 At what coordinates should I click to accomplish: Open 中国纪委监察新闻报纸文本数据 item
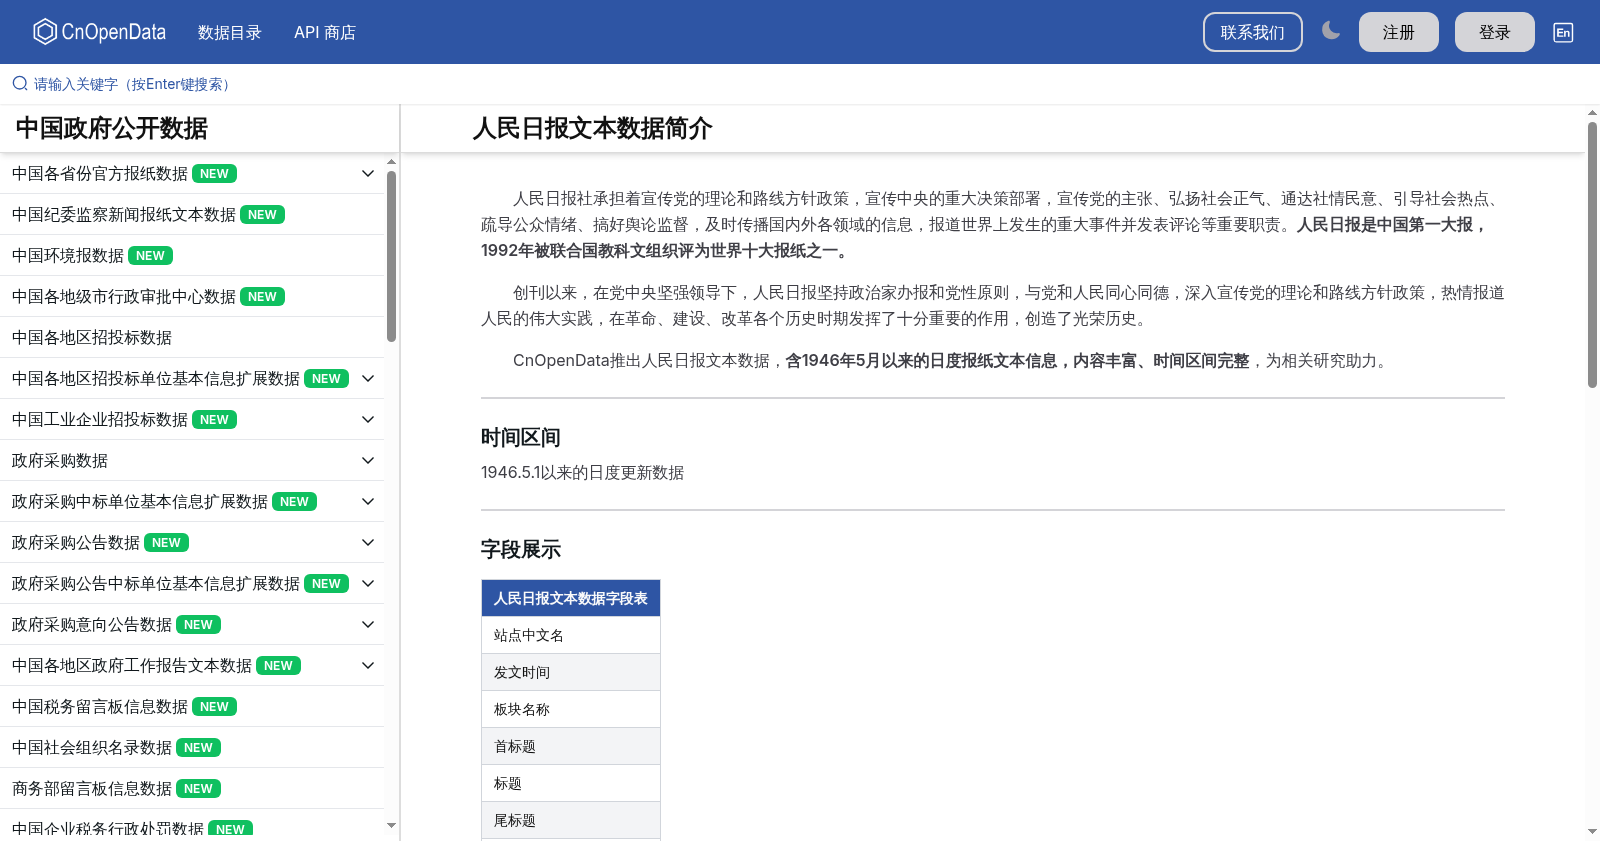(192, 215)
